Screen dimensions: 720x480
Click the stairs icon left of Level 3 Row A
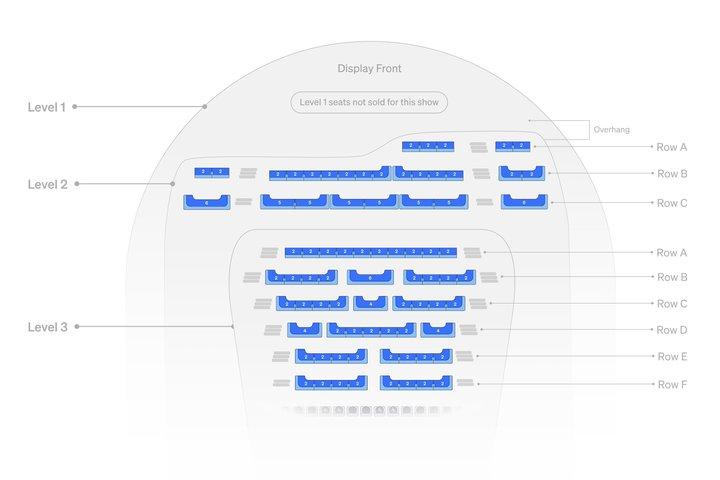click(x=269, y=253)
